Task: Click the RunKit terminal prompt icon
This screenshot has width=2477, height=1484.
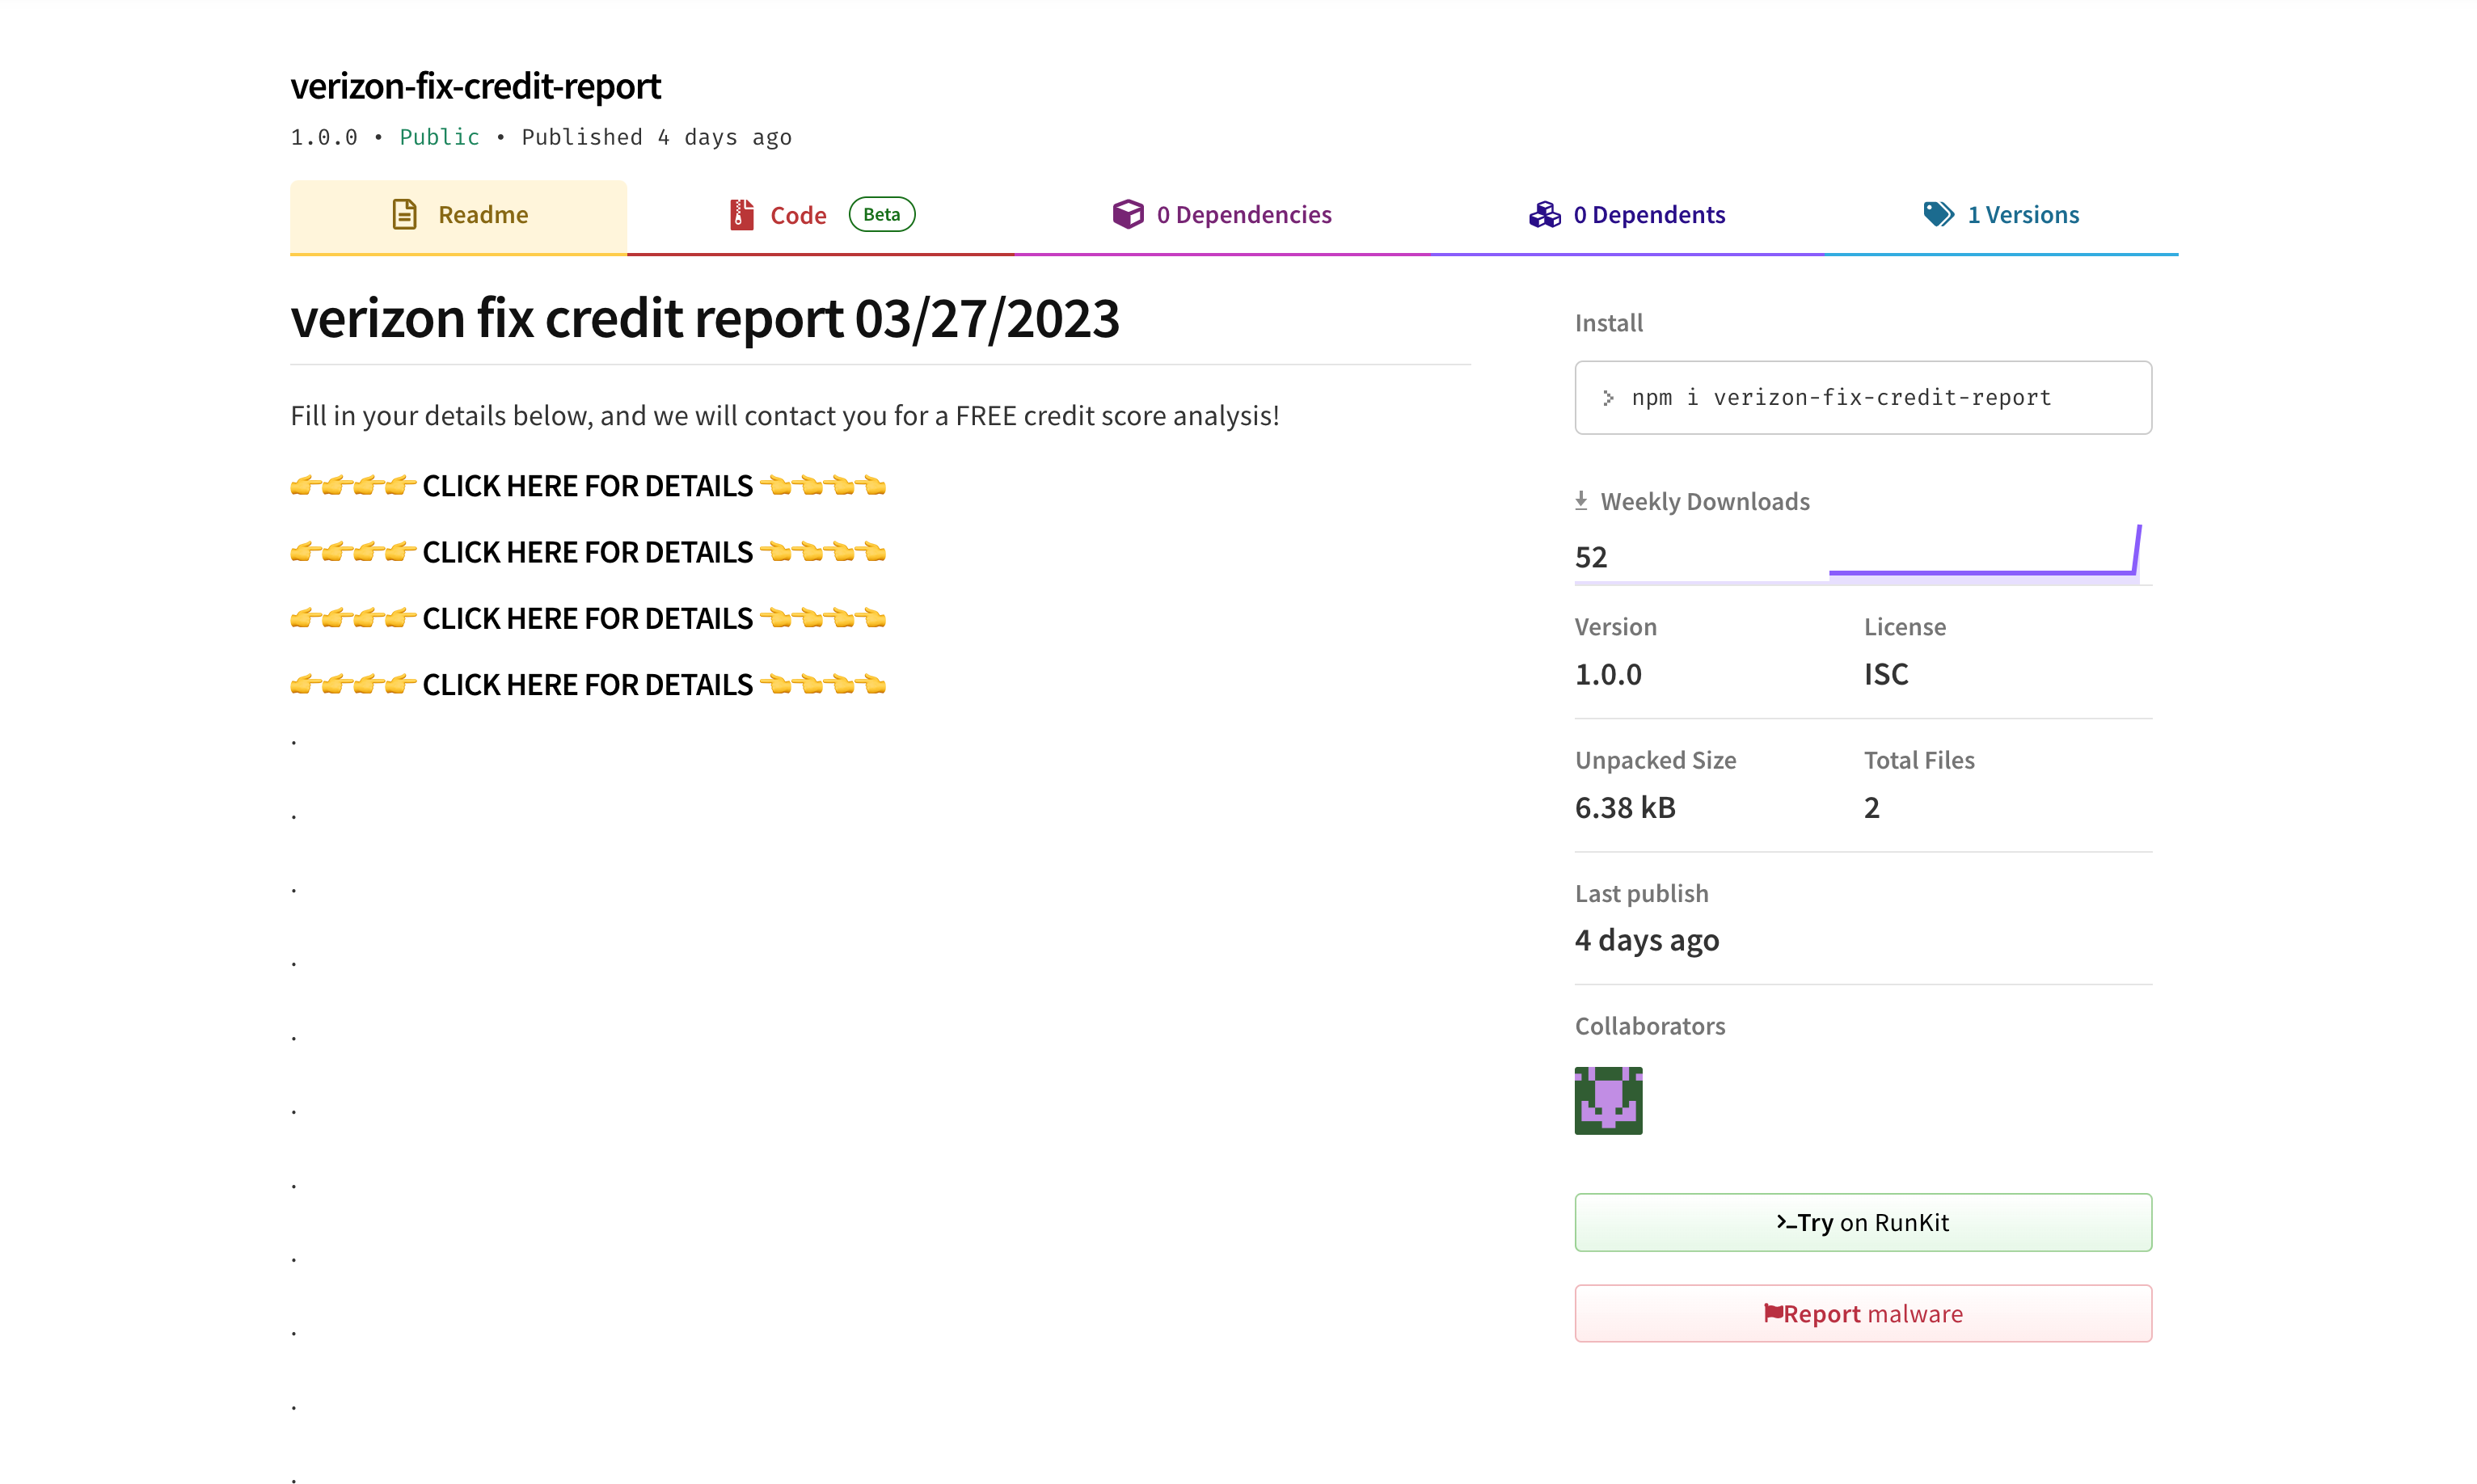Action: pos(1786,1222)
